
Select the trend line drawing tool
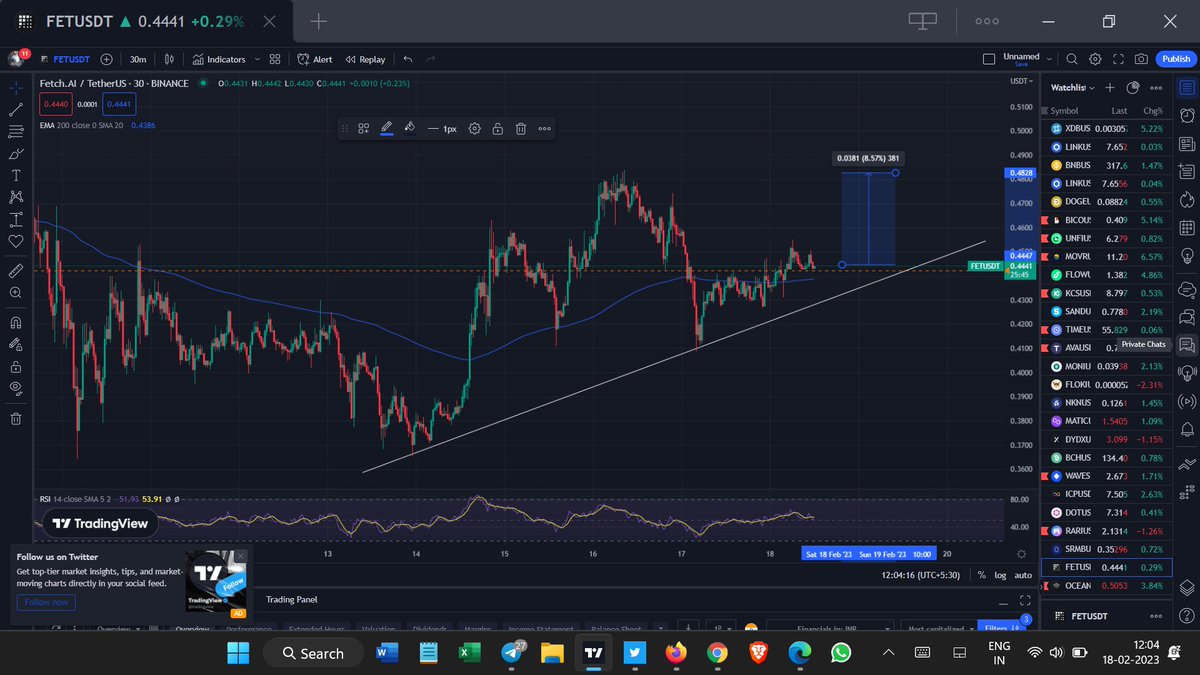pos(16,110)
